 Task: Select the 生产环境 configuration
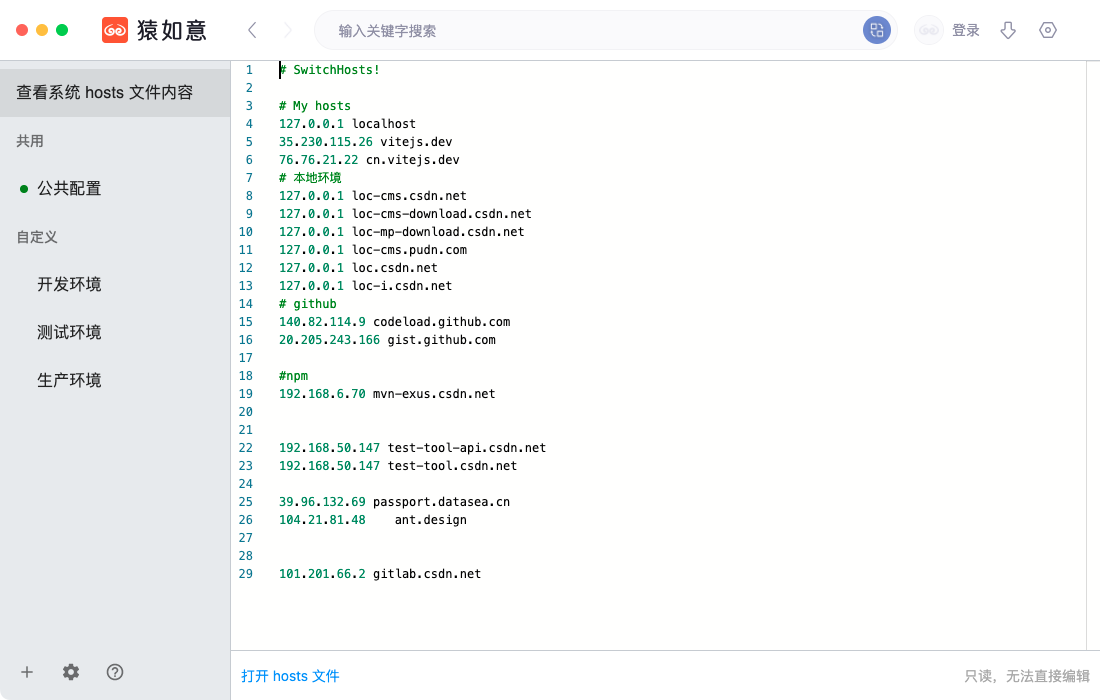(x=115, y=380)
